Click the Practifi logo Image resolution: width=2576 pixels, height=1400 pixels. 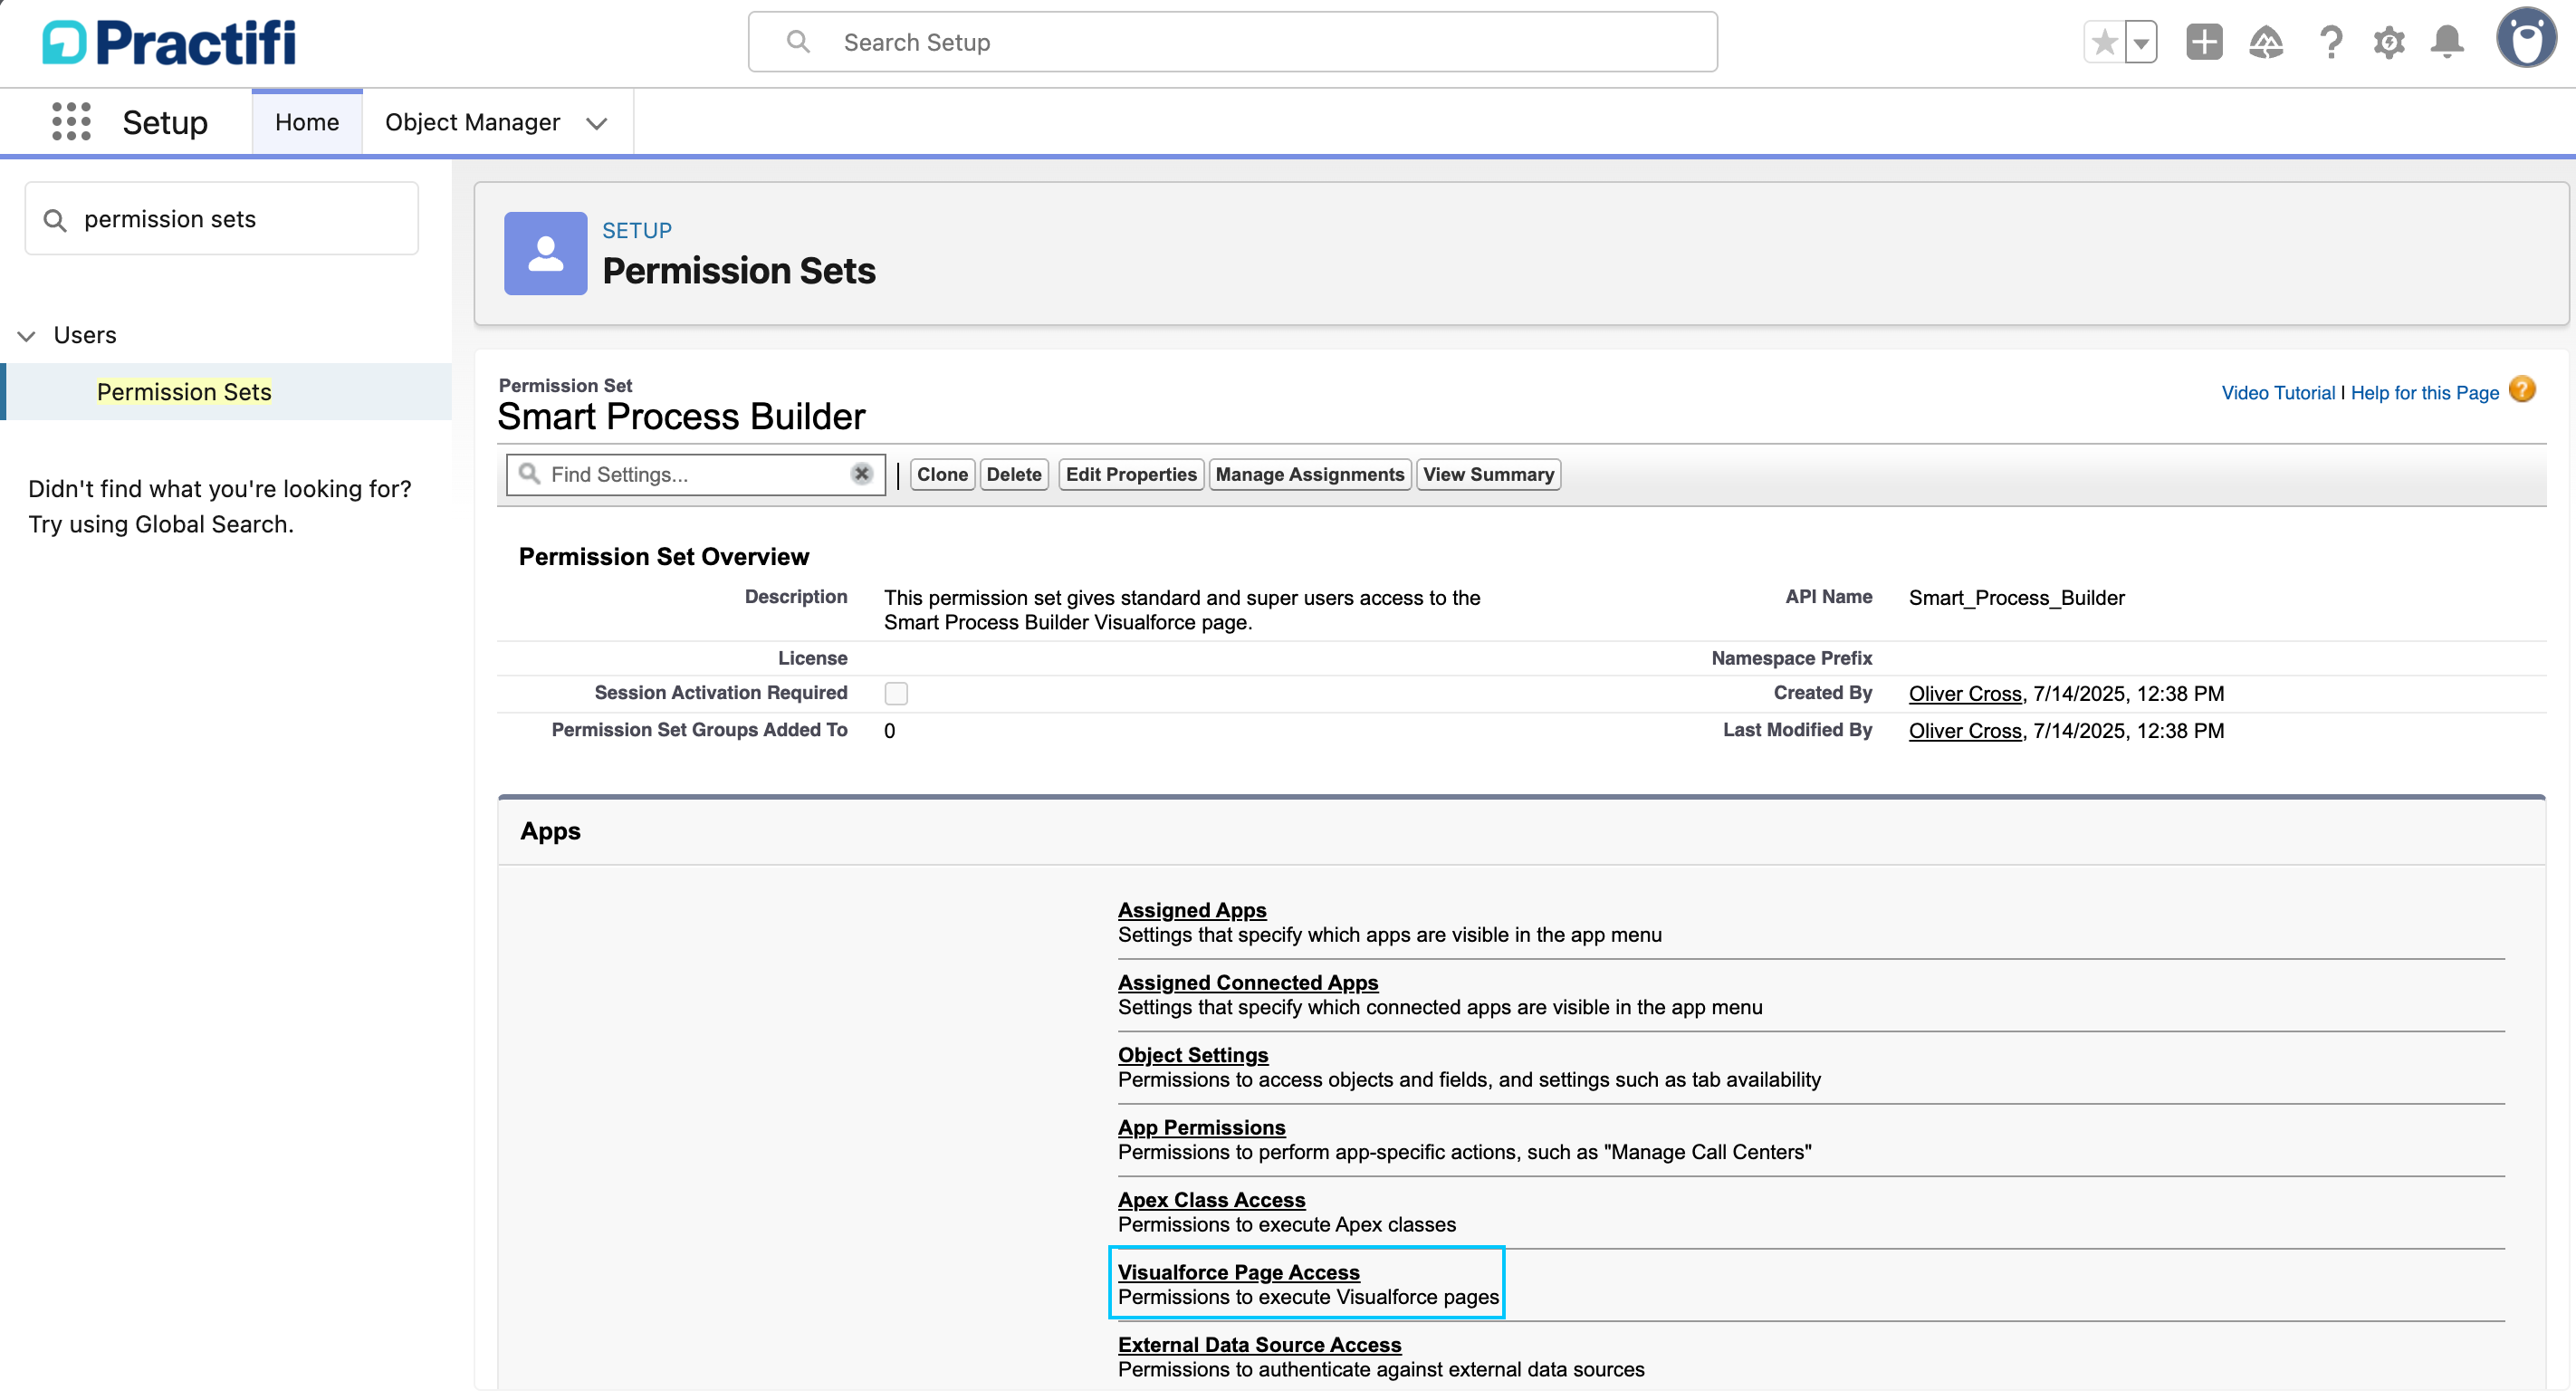tap(169, 42)
